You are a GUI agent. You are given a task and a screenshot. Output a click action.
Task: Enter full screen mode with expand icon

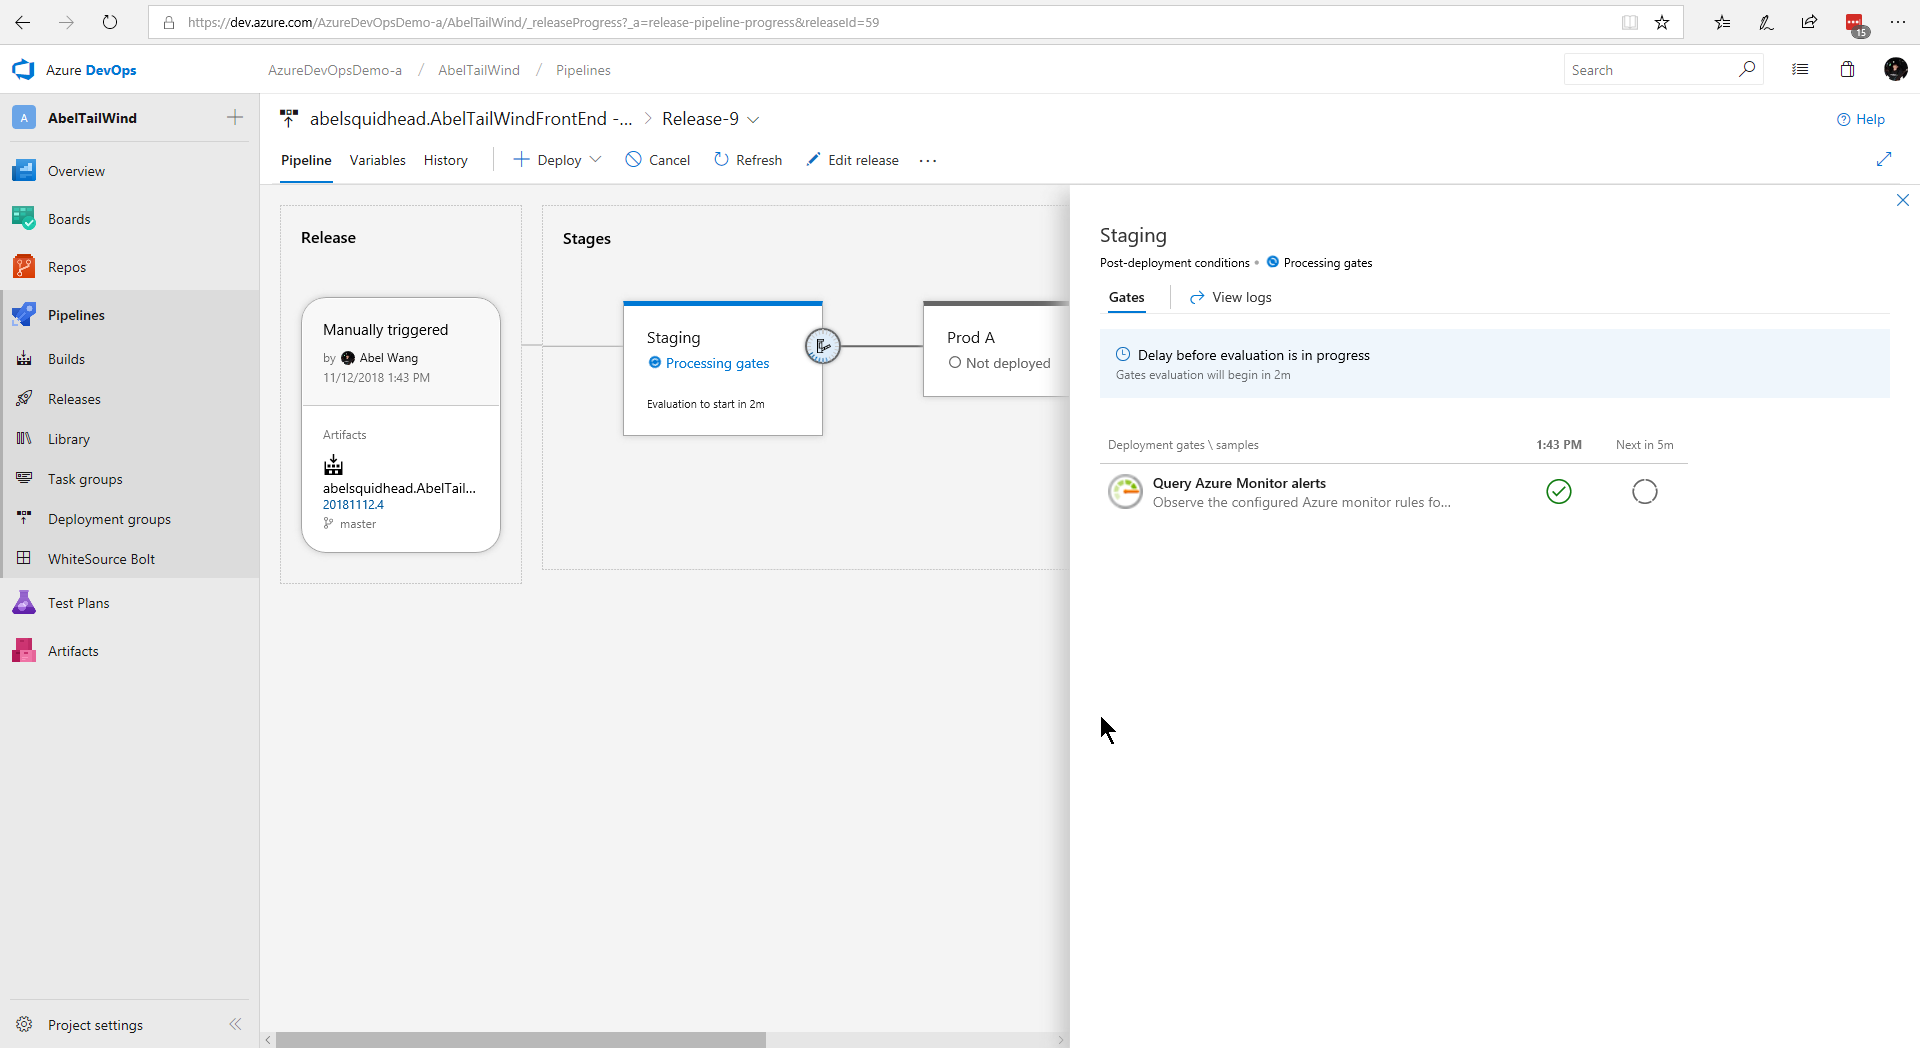tap(1884, 159)
